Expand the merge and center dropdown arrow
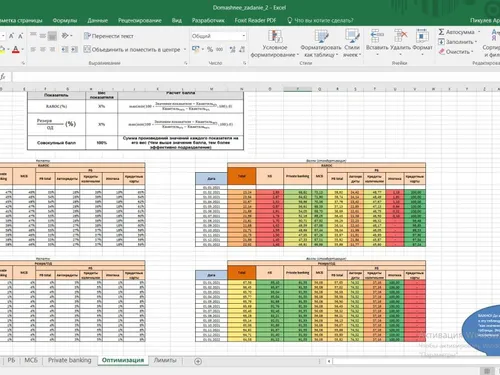Viewport: 500px width, 375px height. click(x=185, y=50)
